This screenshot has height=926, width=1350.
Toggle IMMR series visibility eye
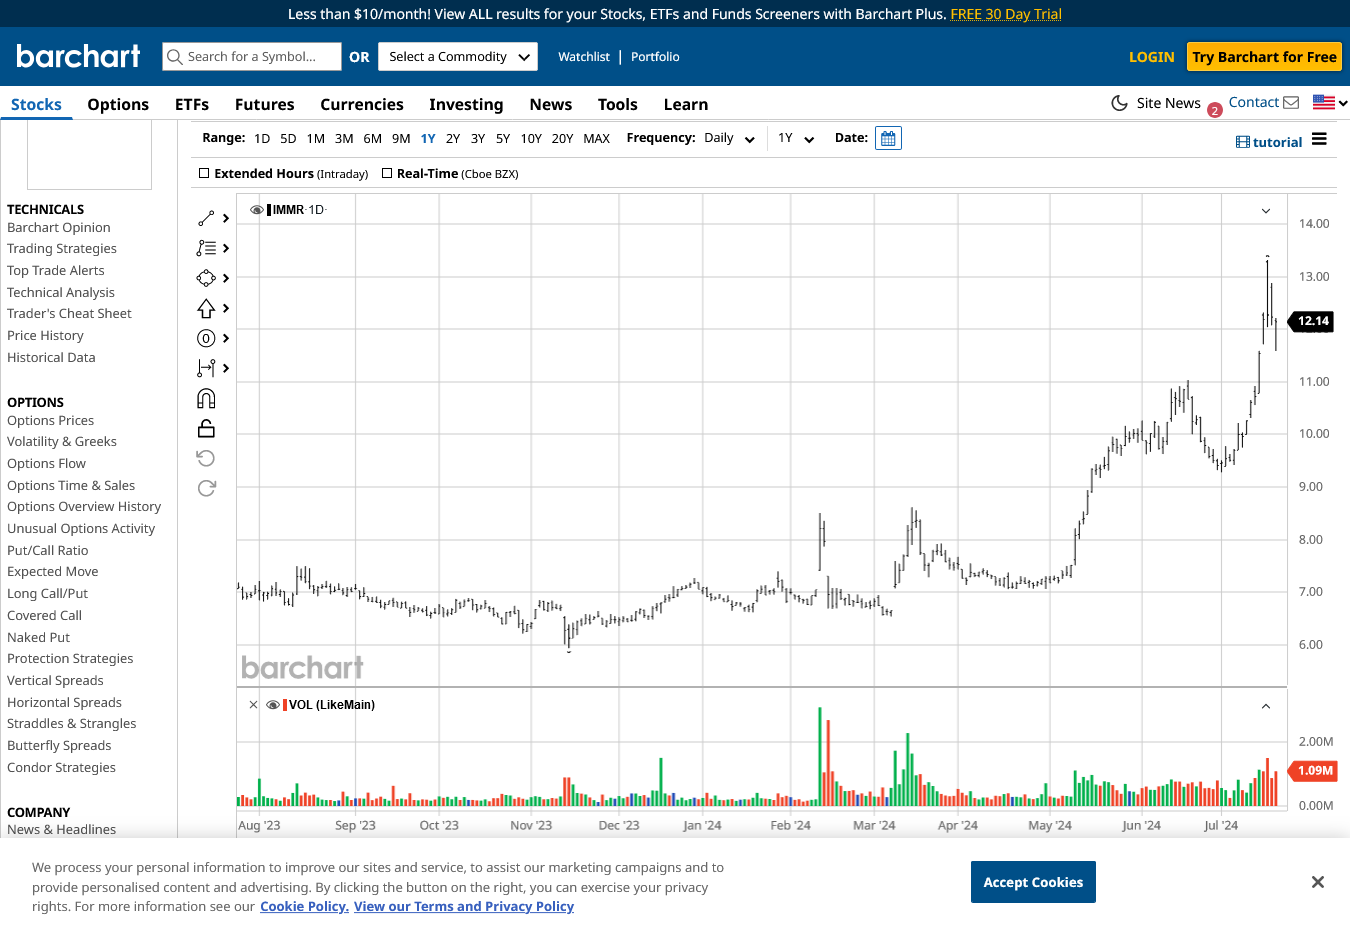pos(257,210)
